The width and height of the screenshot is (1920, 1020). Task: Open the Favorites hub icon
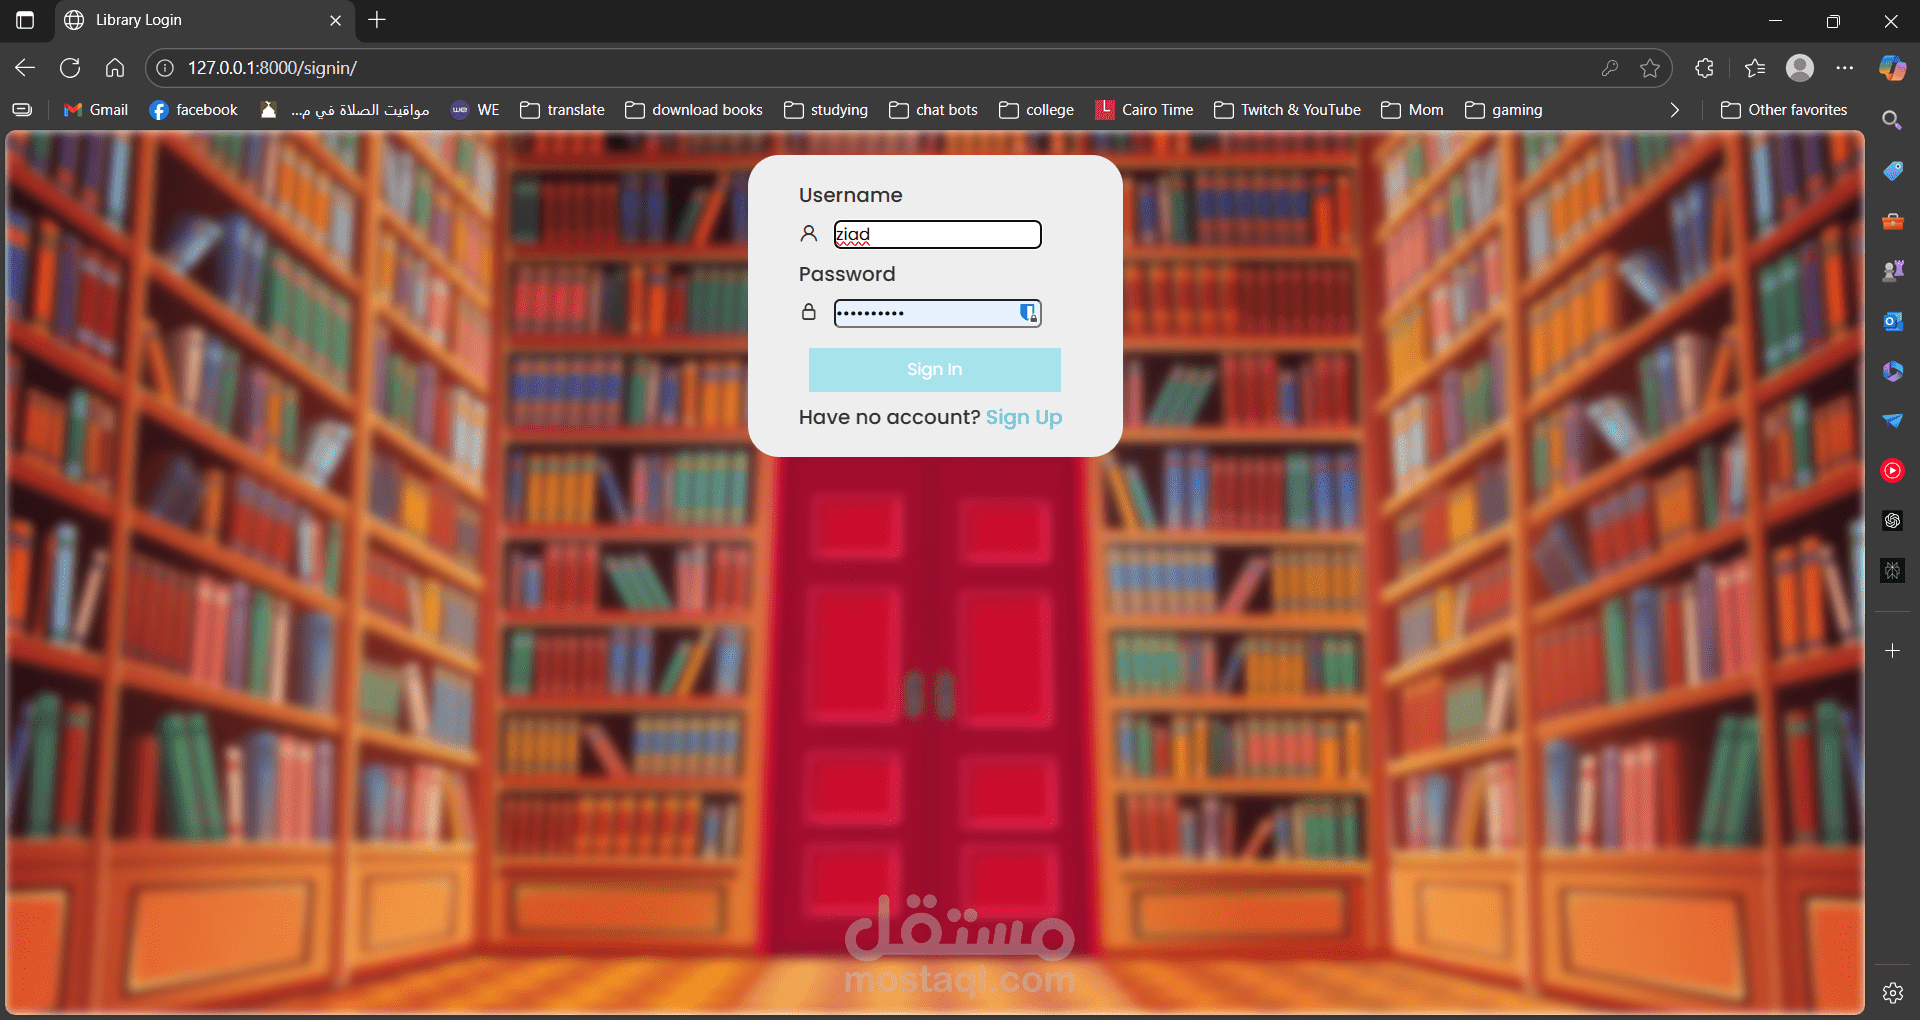(x=1755, y=68)
